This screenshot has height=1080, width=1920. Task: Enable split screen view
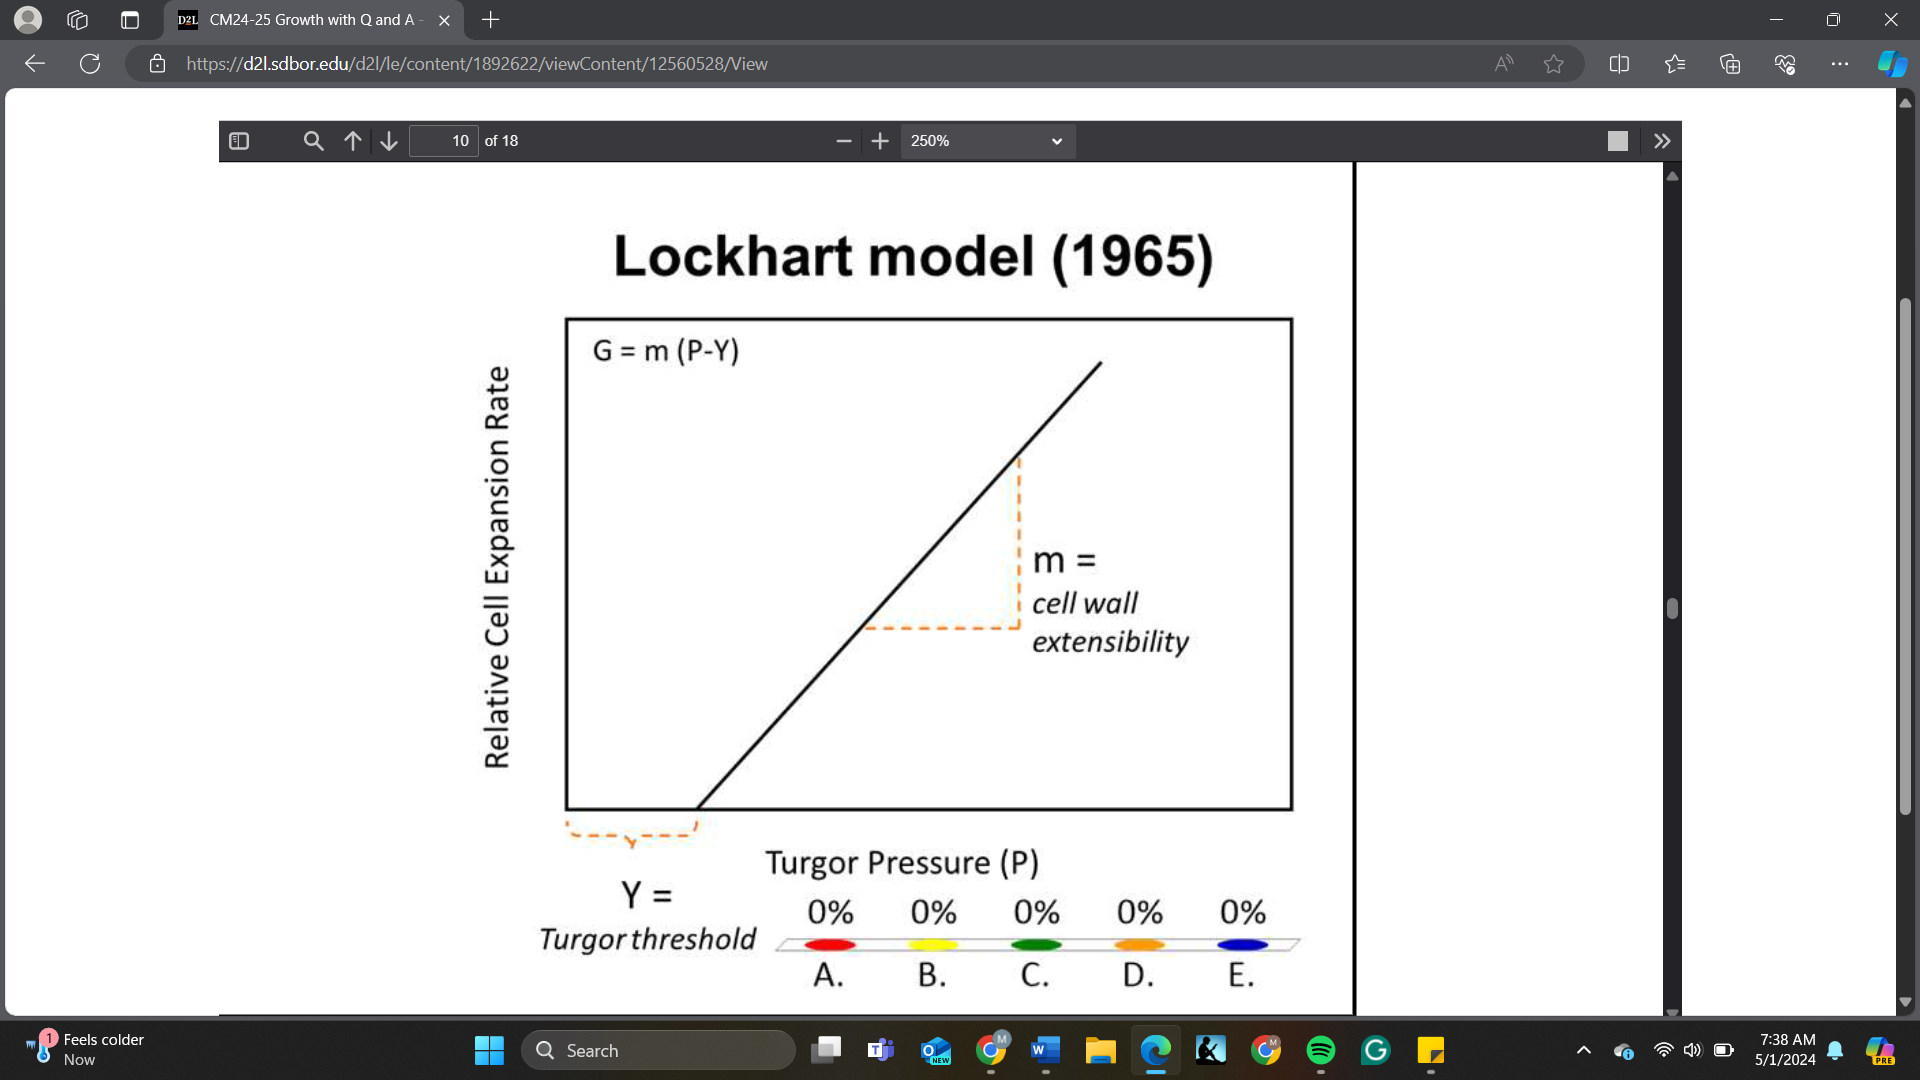click(x=1619, y=64)
